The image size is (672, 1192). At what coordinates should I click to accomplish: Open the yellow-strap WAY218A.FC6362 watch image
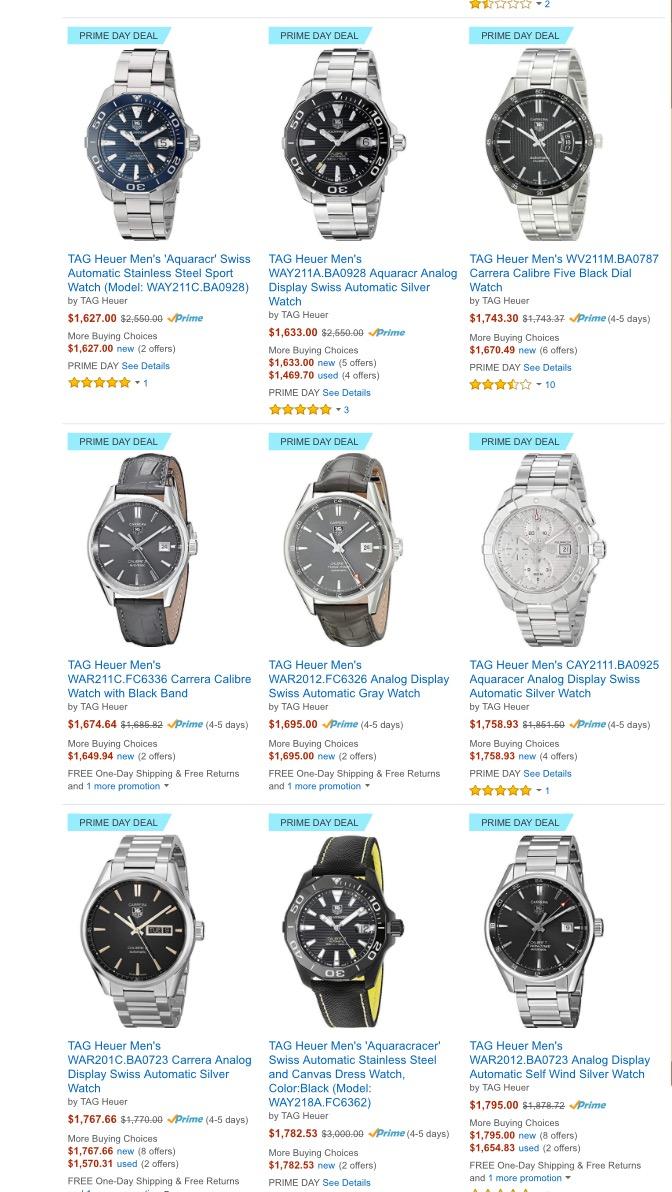tap(344, 931)
